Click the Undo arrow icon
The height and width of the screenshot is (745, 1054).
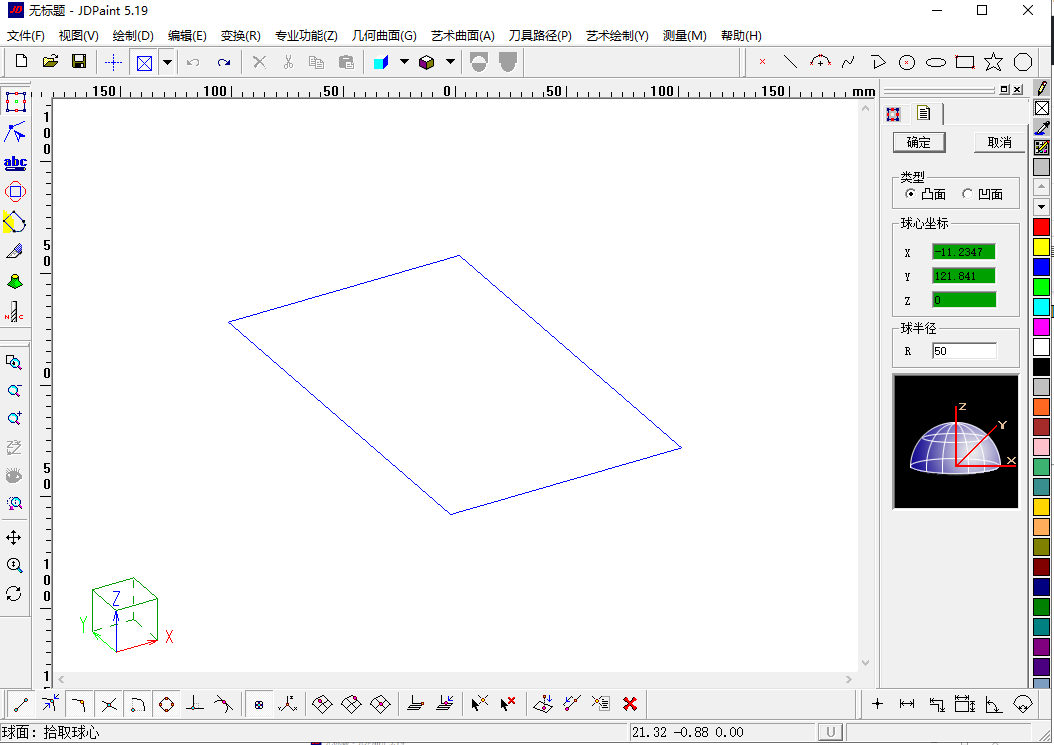[194, 63]
